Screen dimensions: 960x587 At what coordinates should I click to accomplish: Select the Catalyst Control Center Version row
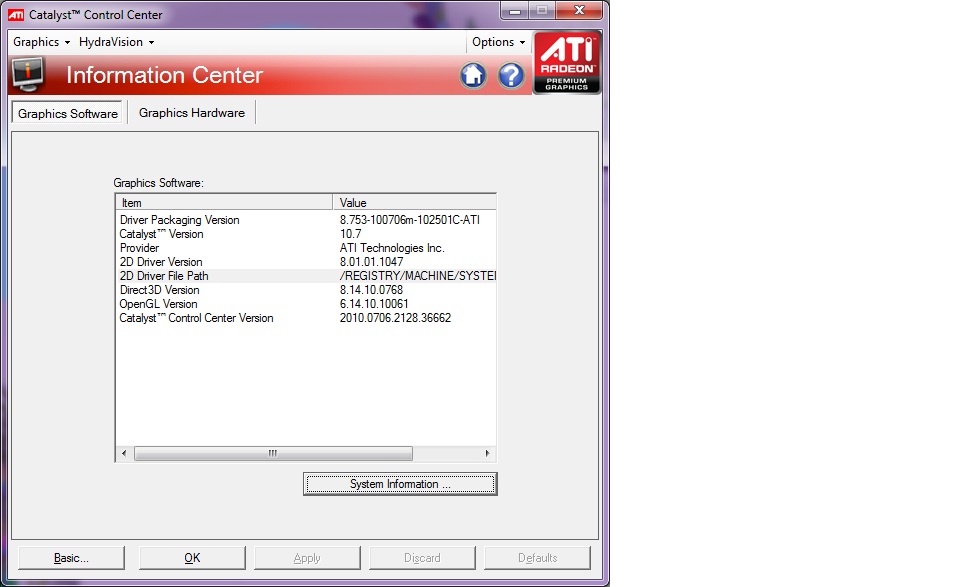[x=306, y=318]
